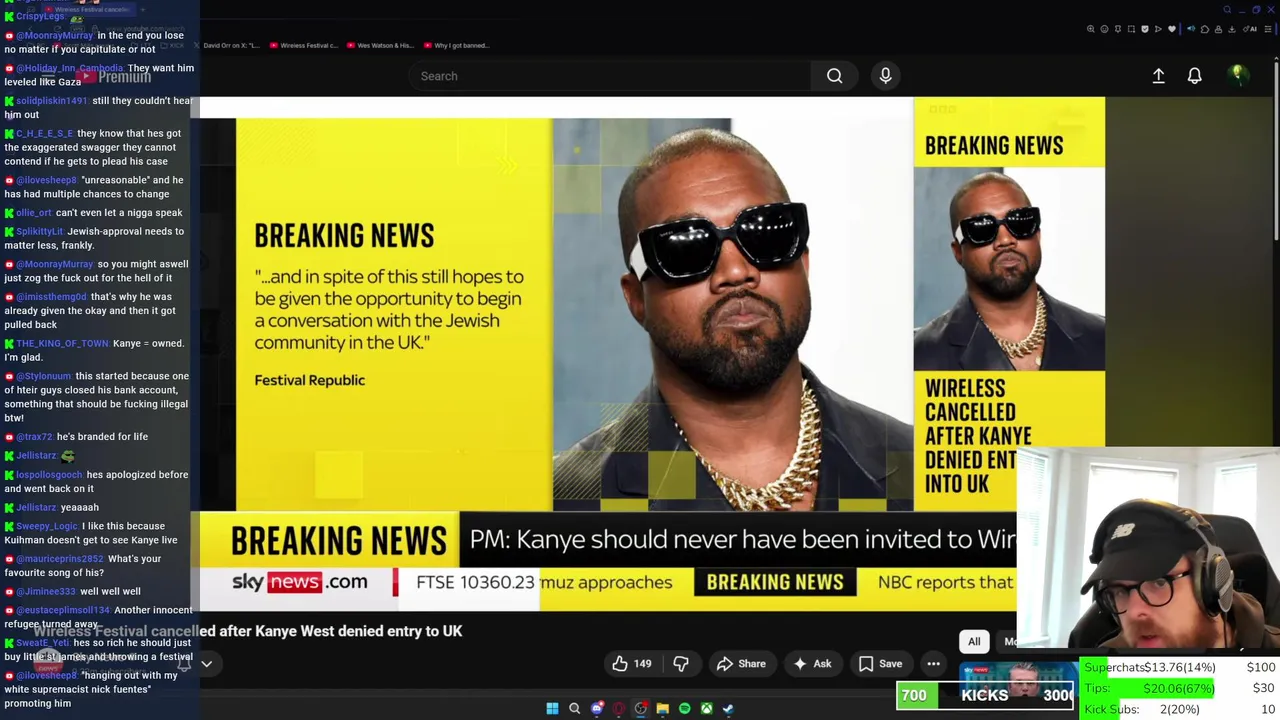This screenshot has height=720, width=1280.
Task: Open 'Wes Watson & His...' bookmark
Action: pyautogui.click(x=379, y=45)
